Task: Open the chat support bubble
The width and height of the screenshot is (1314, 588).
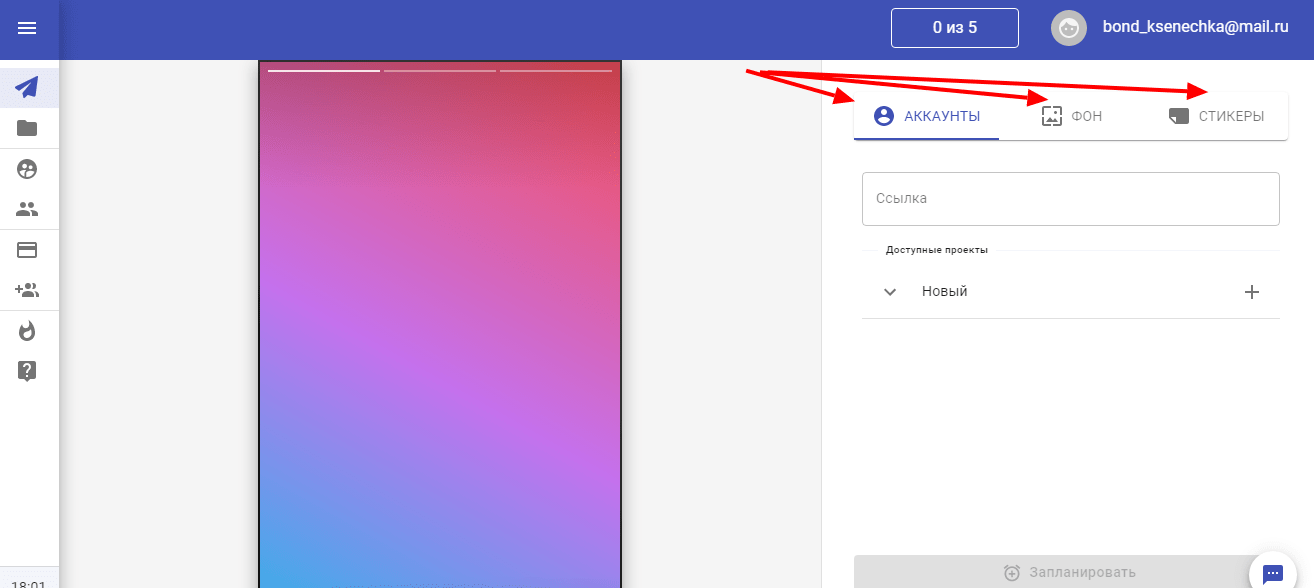Action: point(1272,573)
